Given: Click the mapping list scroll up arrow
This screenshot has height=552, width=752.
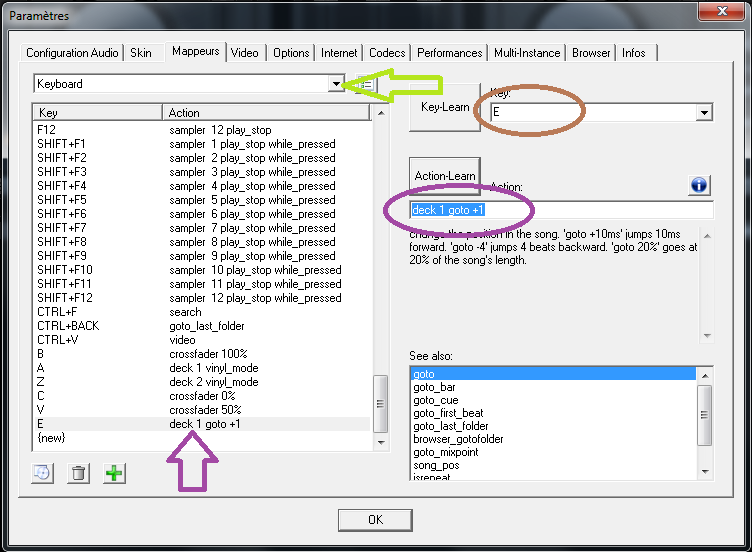Looking at the screenshot, I should tap(381, 113).
